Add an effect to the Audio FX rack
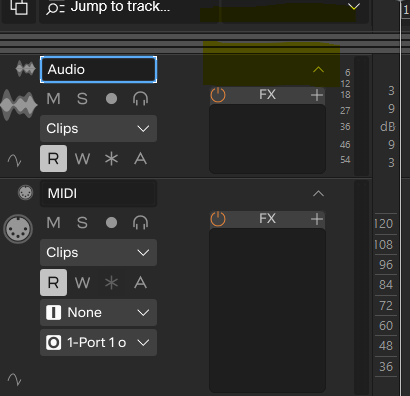The image size is (410, 396). pyautogui.click(x=317, y=95)
